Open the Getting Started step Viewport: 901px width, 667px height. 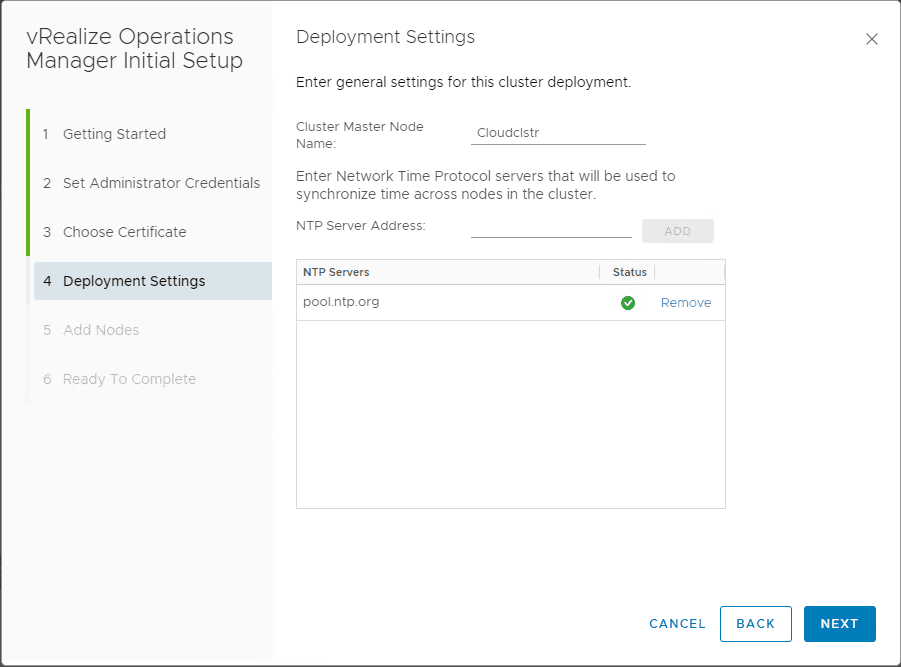114,134
